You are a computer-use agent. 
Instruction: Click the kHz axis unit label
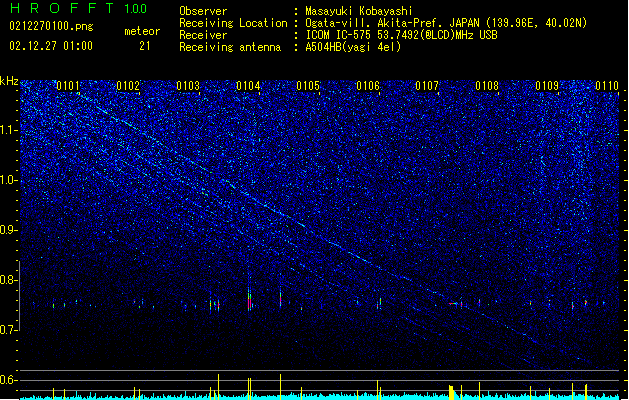point(9,81)
